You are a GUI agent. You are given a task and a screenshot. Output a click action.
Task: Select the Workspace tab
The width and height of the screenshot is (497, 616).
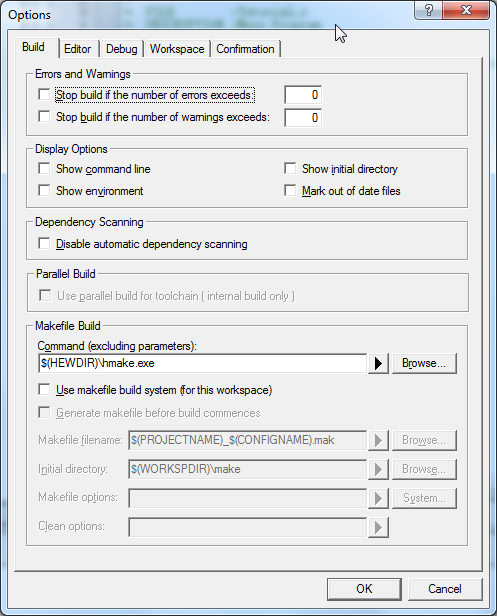click(x=177, y=49)
